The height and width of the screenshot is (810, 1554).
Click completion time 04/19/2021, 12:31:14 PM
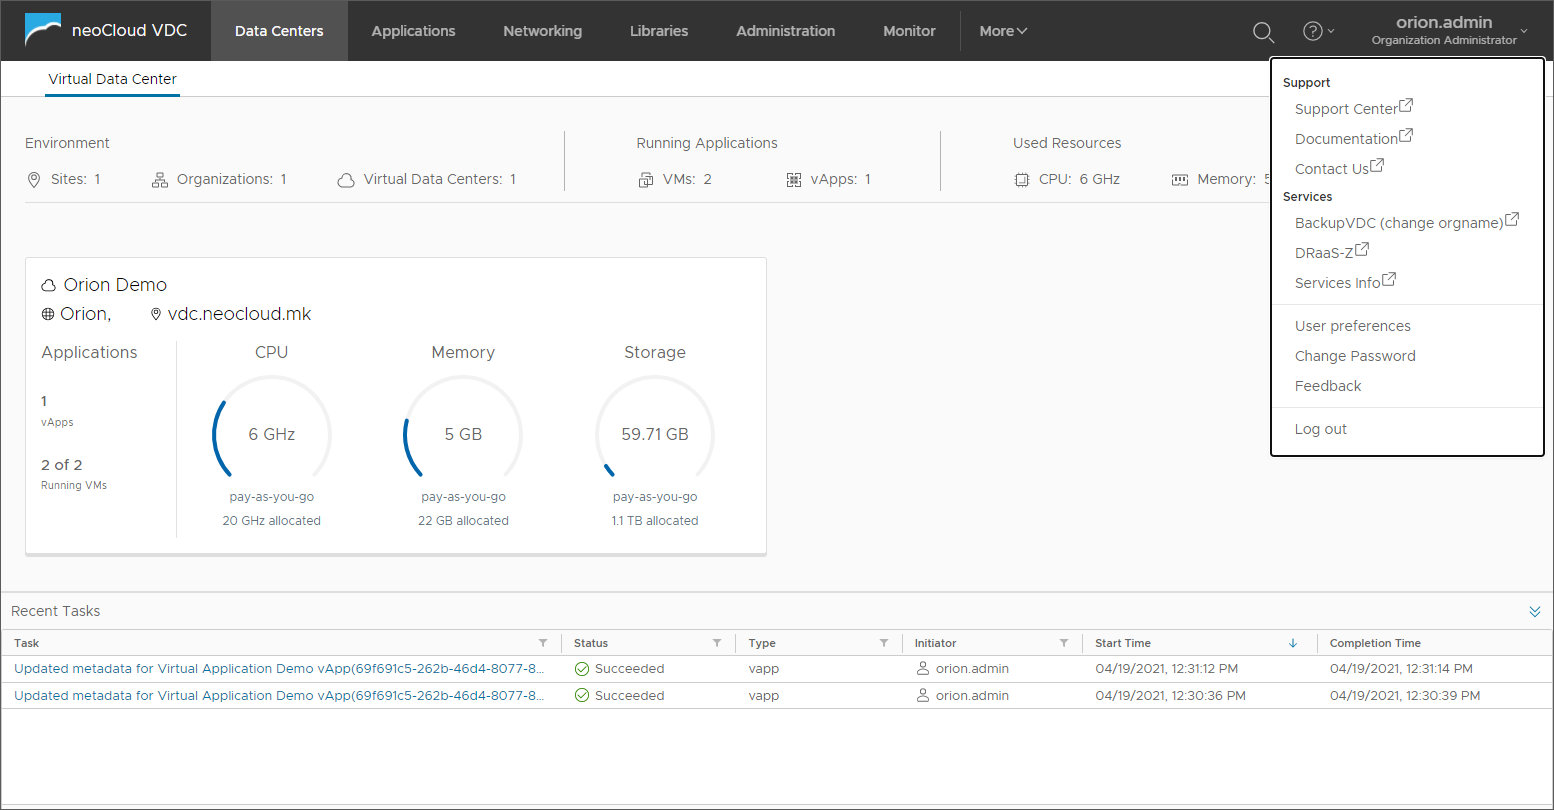(x=1401, y=669)
